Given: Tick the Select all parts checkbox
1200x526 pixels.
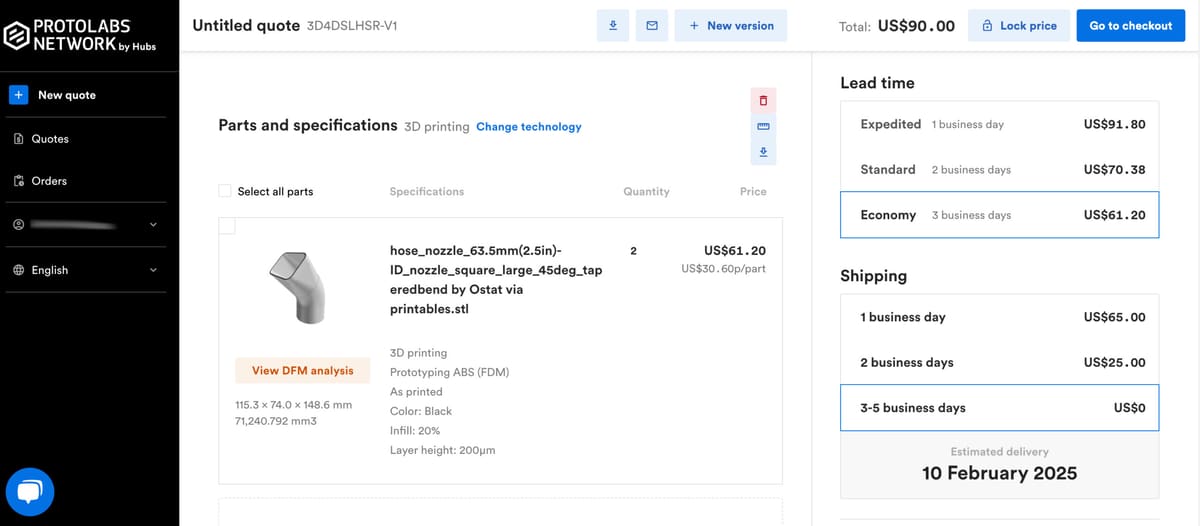Looking at the screenshot, I should pos(225,191).
